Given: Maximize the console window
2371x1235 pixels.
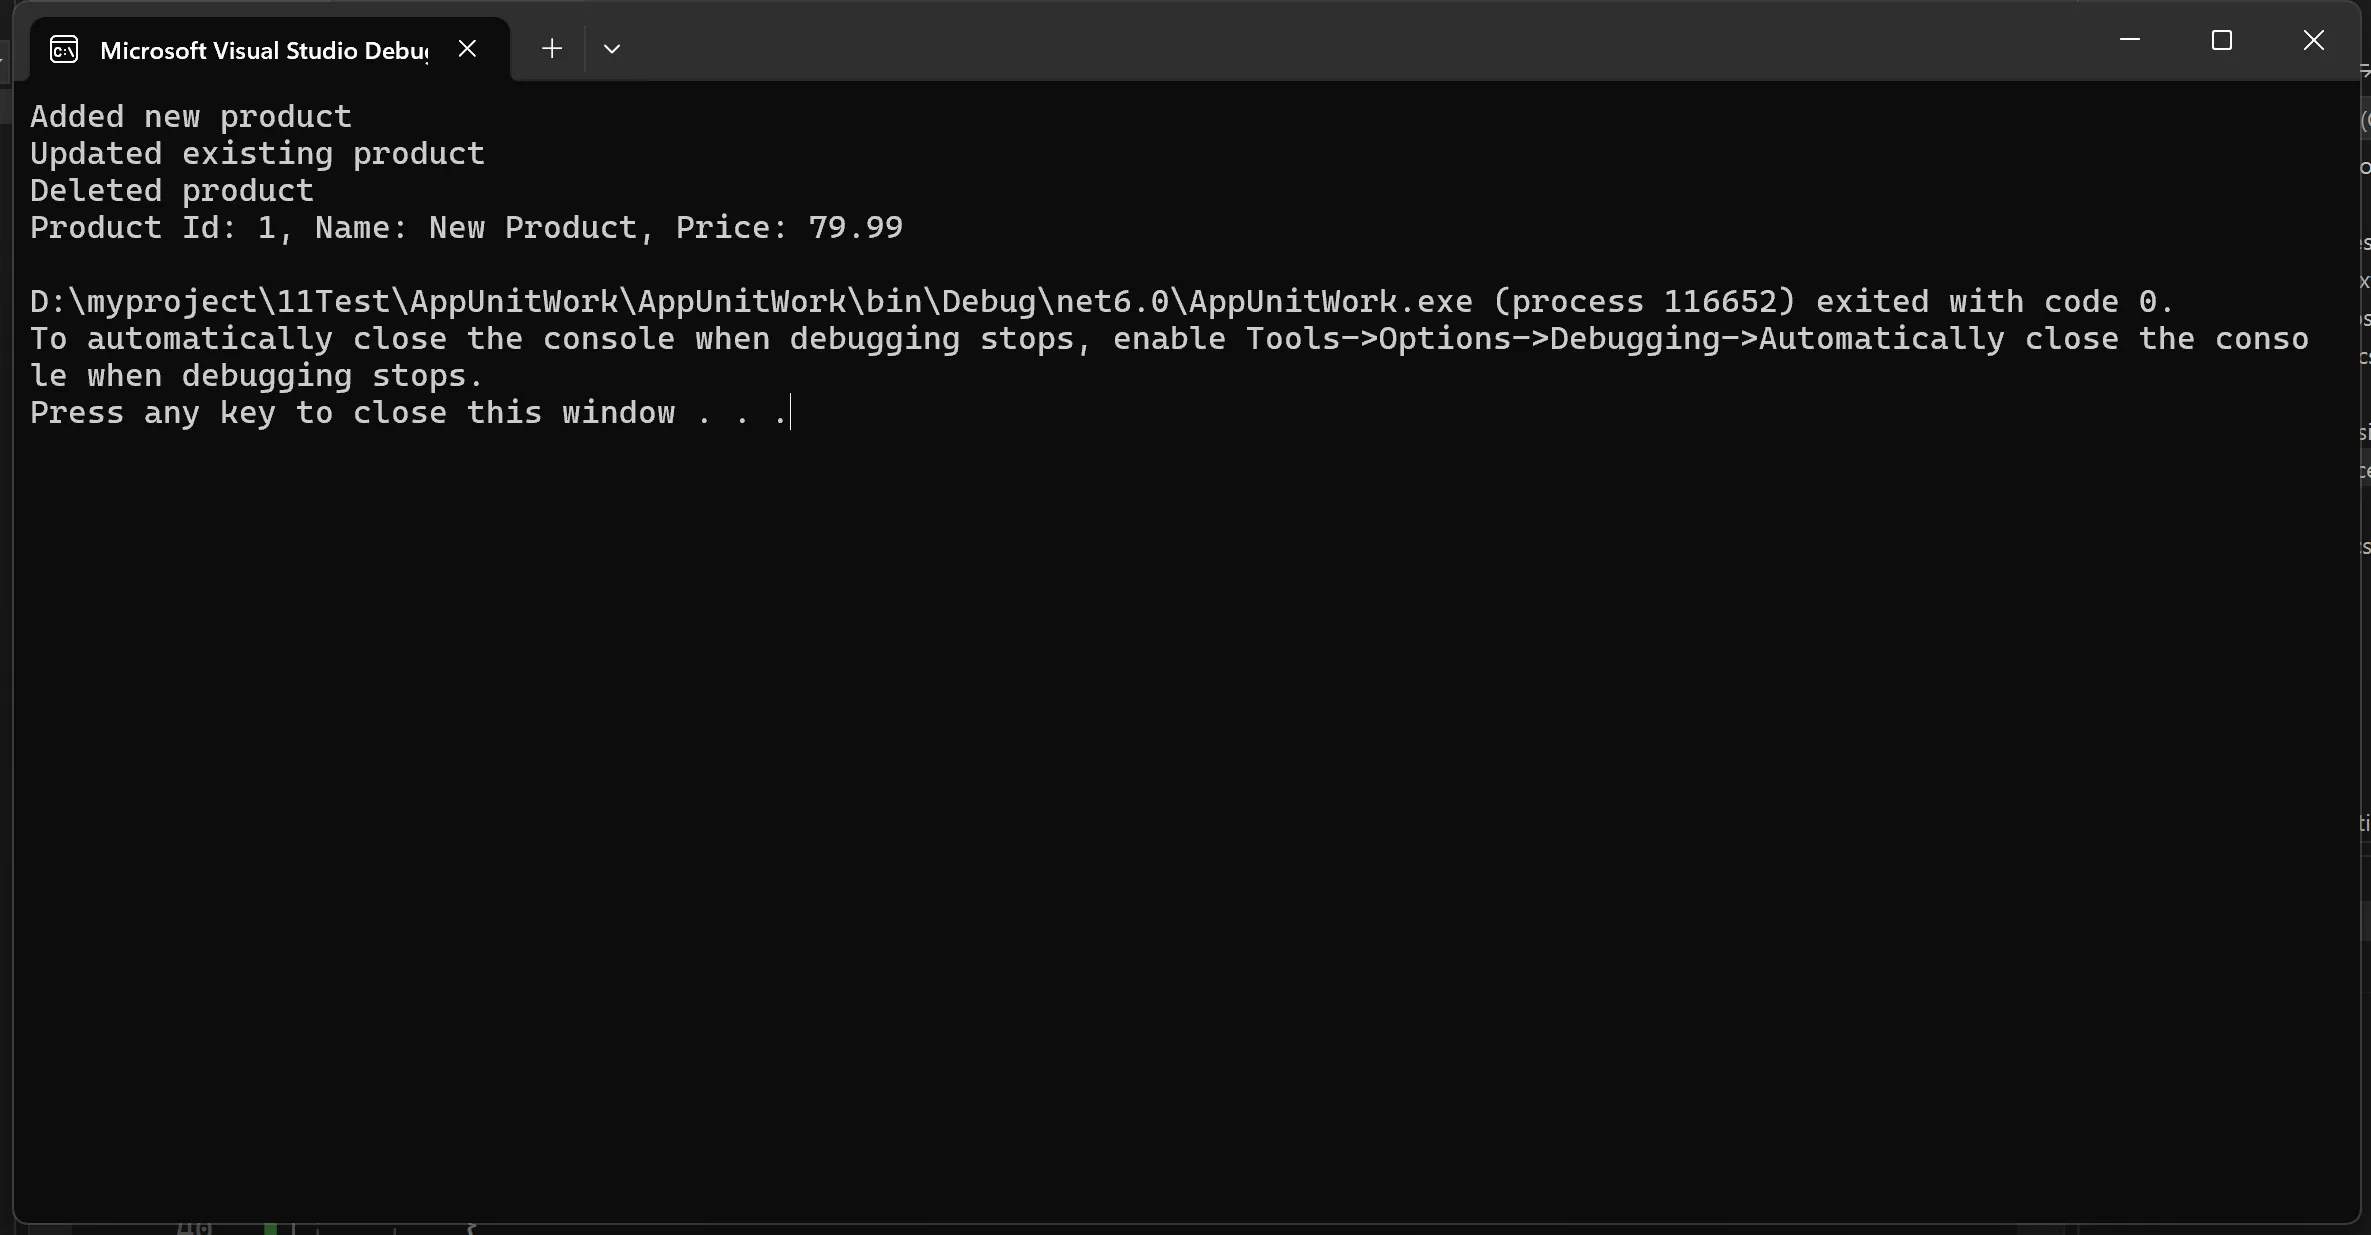Looking at the screenshot, I should [x=2221, y=40].
